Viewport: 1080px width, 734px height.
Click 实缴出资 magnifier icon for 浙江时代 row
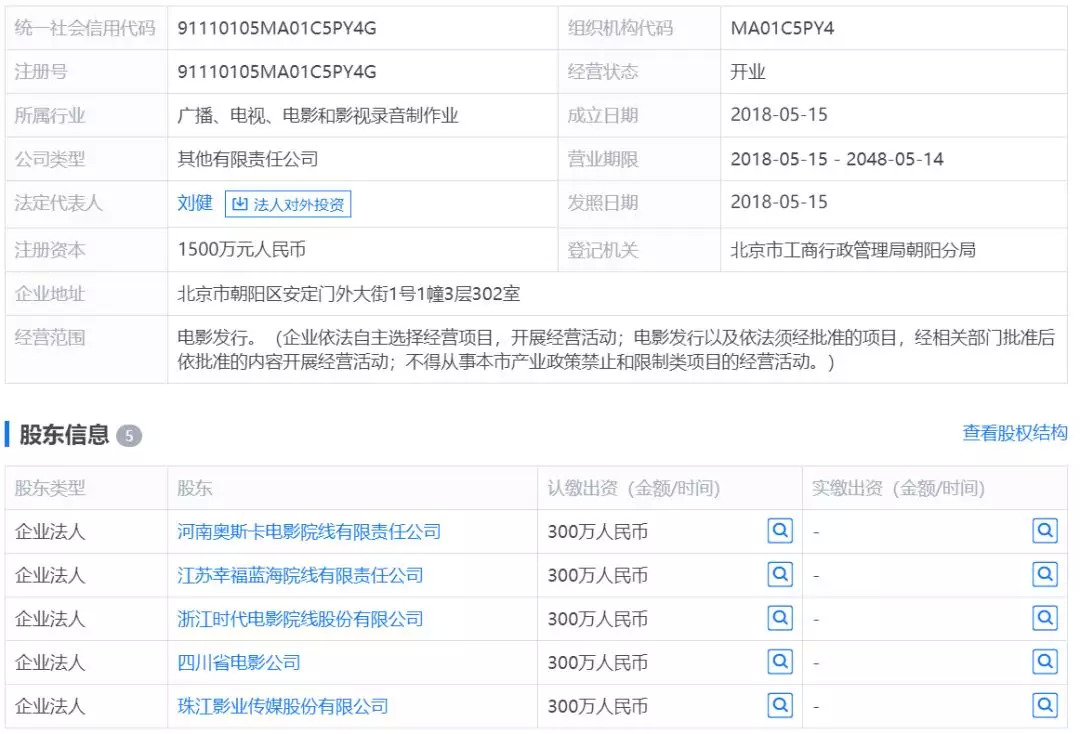coord(1045,618)
